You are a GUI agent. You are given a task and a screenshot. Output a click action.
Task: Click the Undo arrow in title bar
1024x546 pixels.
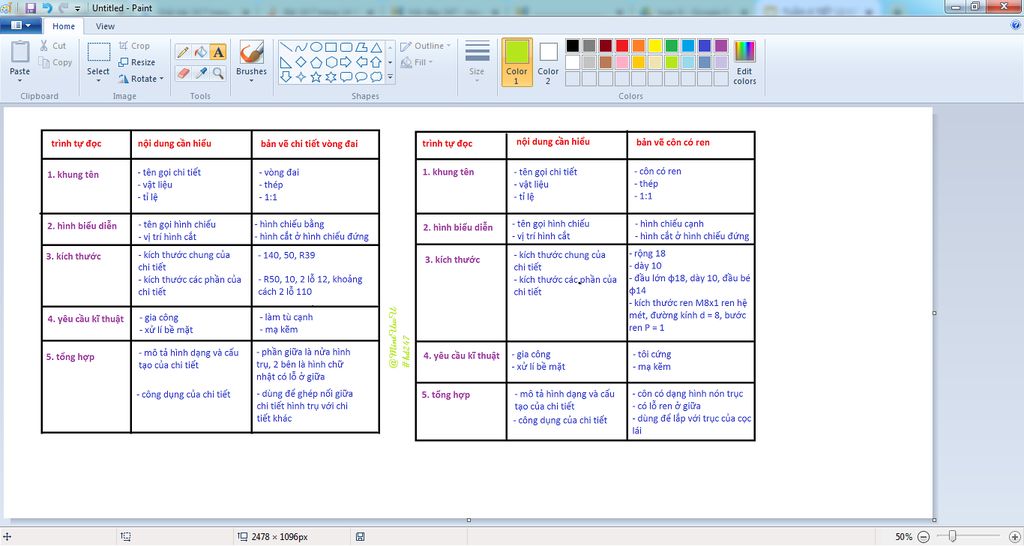click(x=47, y=8)
